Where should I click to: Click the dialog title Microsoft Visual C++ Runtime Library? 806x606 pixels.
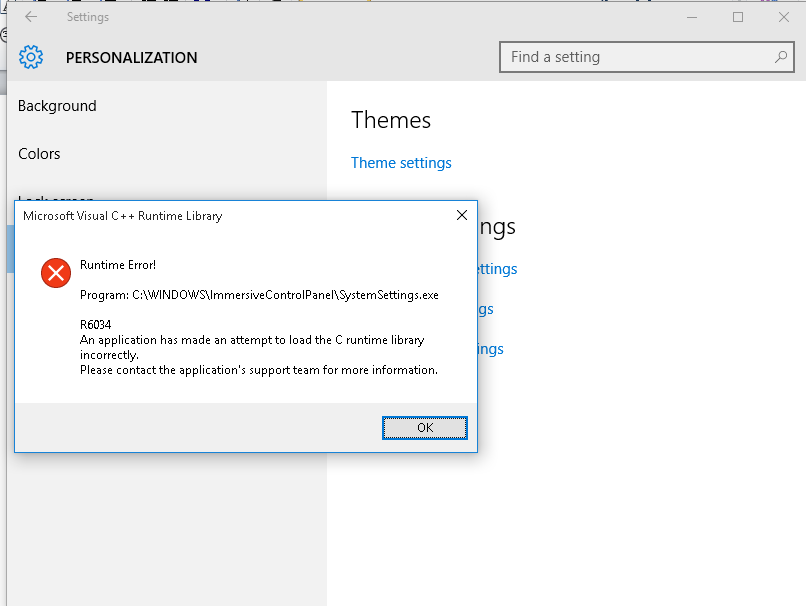123,216
